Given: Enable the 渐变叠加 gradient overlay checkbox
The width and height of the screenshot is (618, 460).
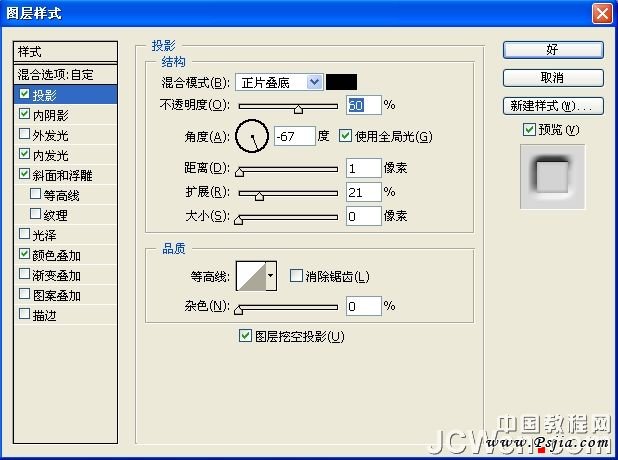Looking at the screenshot, I should click(x=24, y=274).
